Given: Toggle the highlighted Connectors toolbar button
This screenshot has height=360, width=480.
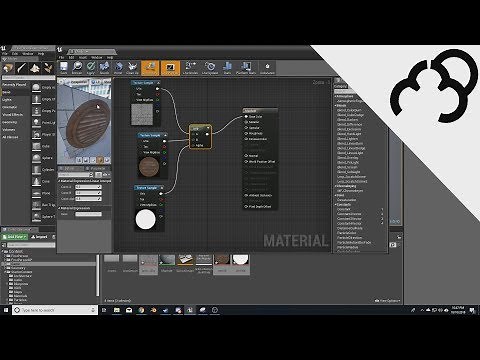Looking at the screenshot, I should (x=150, y=68).
